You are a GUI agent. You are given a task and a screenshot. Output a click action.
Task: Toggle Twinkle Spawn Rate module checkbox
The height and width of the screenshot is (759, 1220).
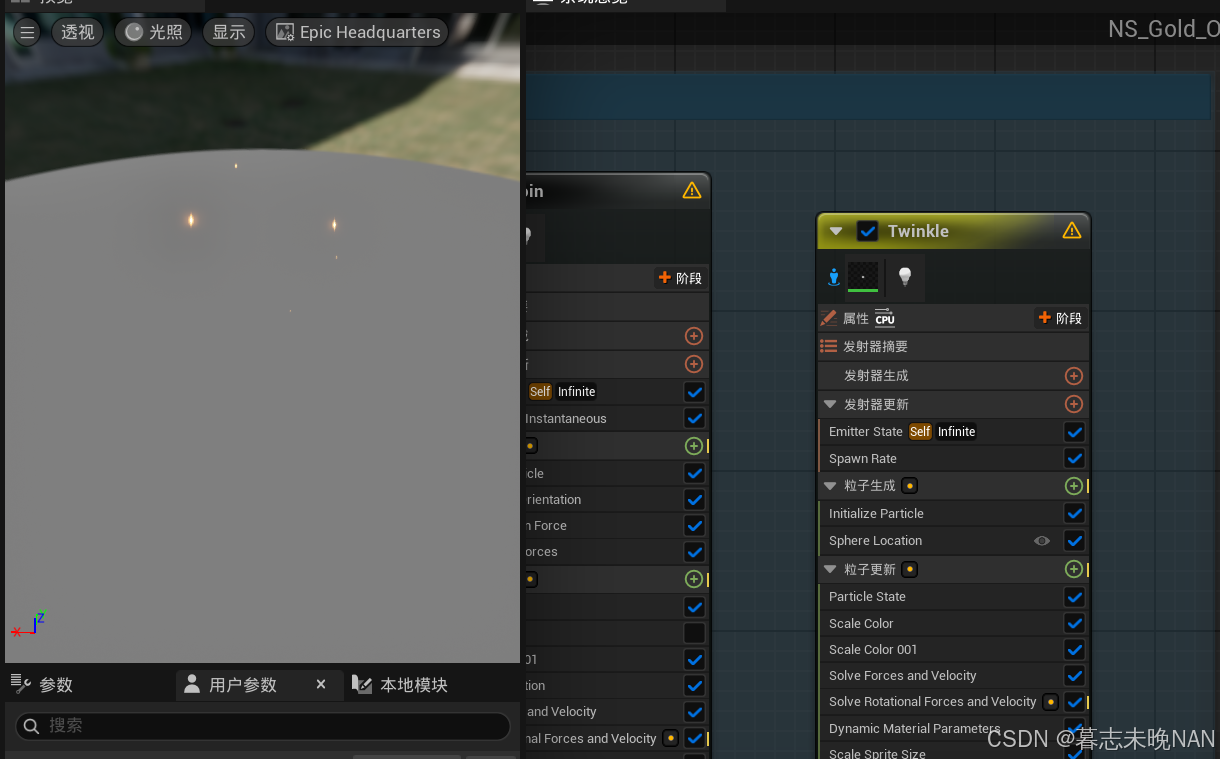(1074, 459)
